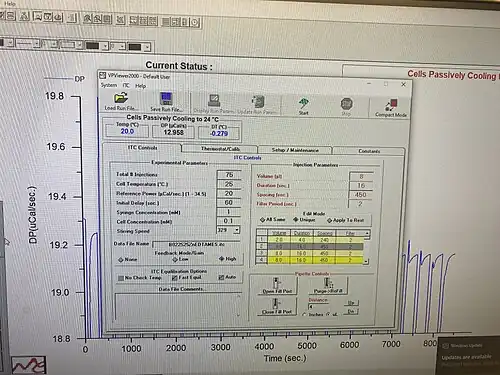Click the Total # Injections field
Image resolution: width=500 pixels, height=375 pixels.
pyautogui.click(x=229, y=175)
